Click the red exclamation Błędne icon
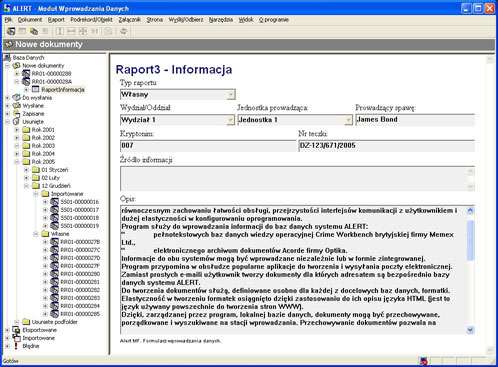 [x=16, y=346]
